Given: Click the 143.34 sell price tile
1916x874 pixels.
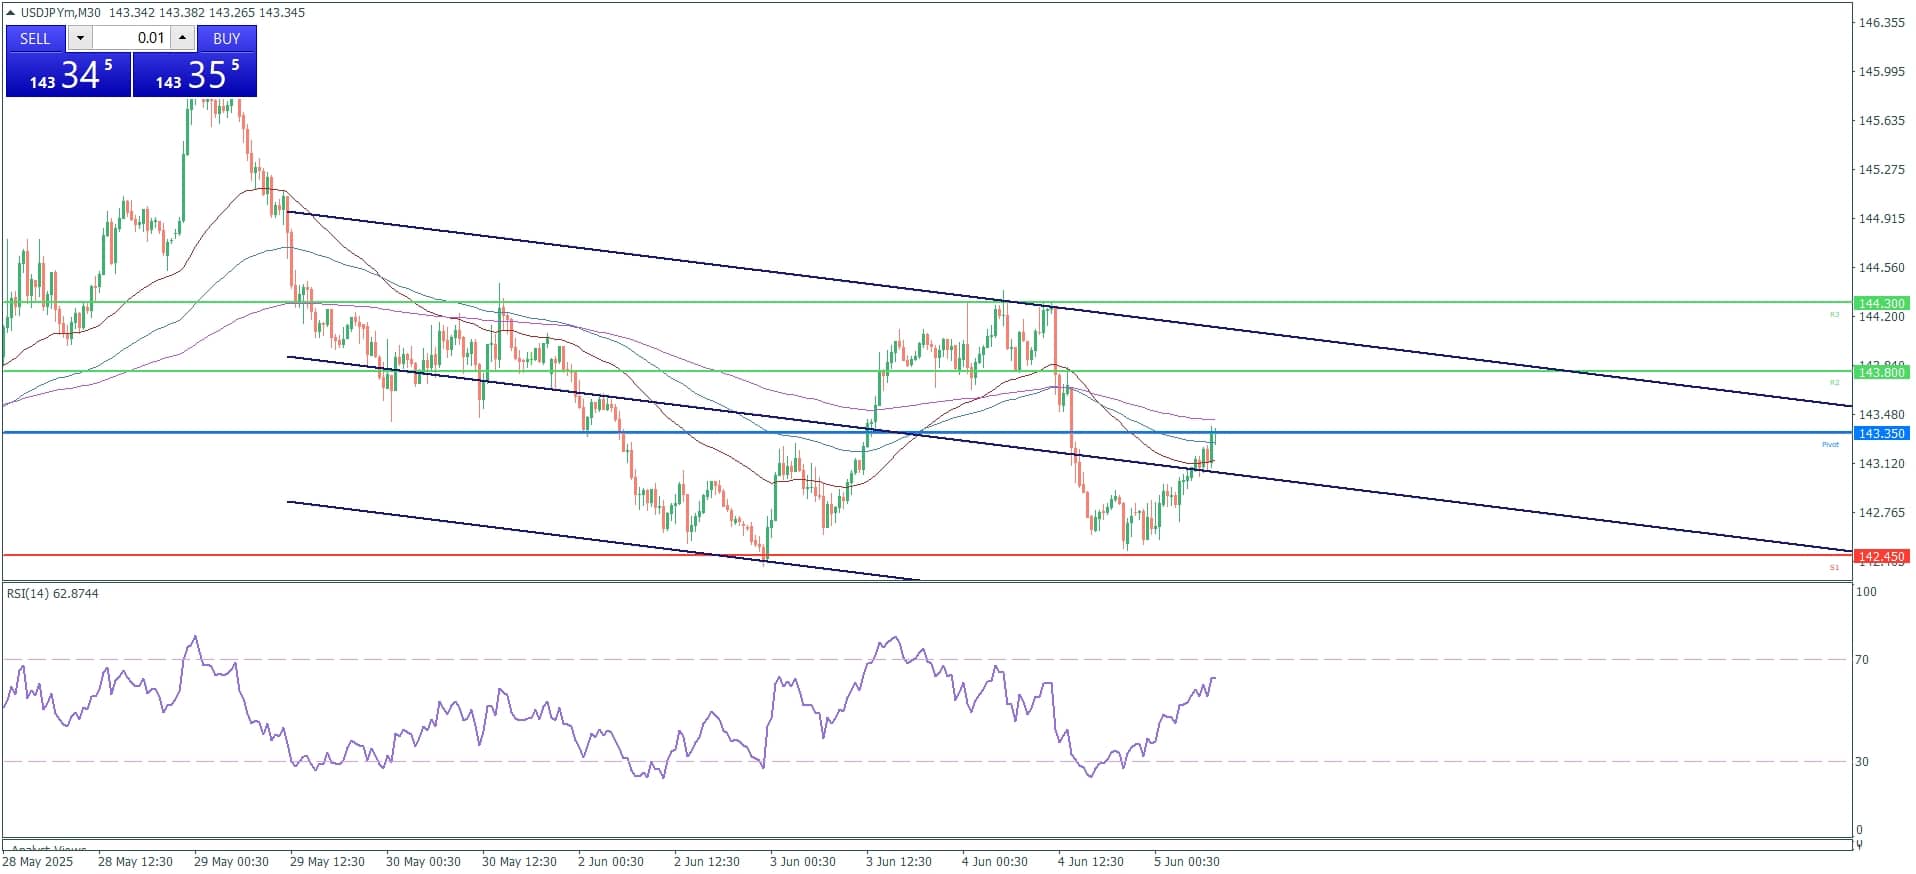Looking at the screenshot, I should click(68, 75).
